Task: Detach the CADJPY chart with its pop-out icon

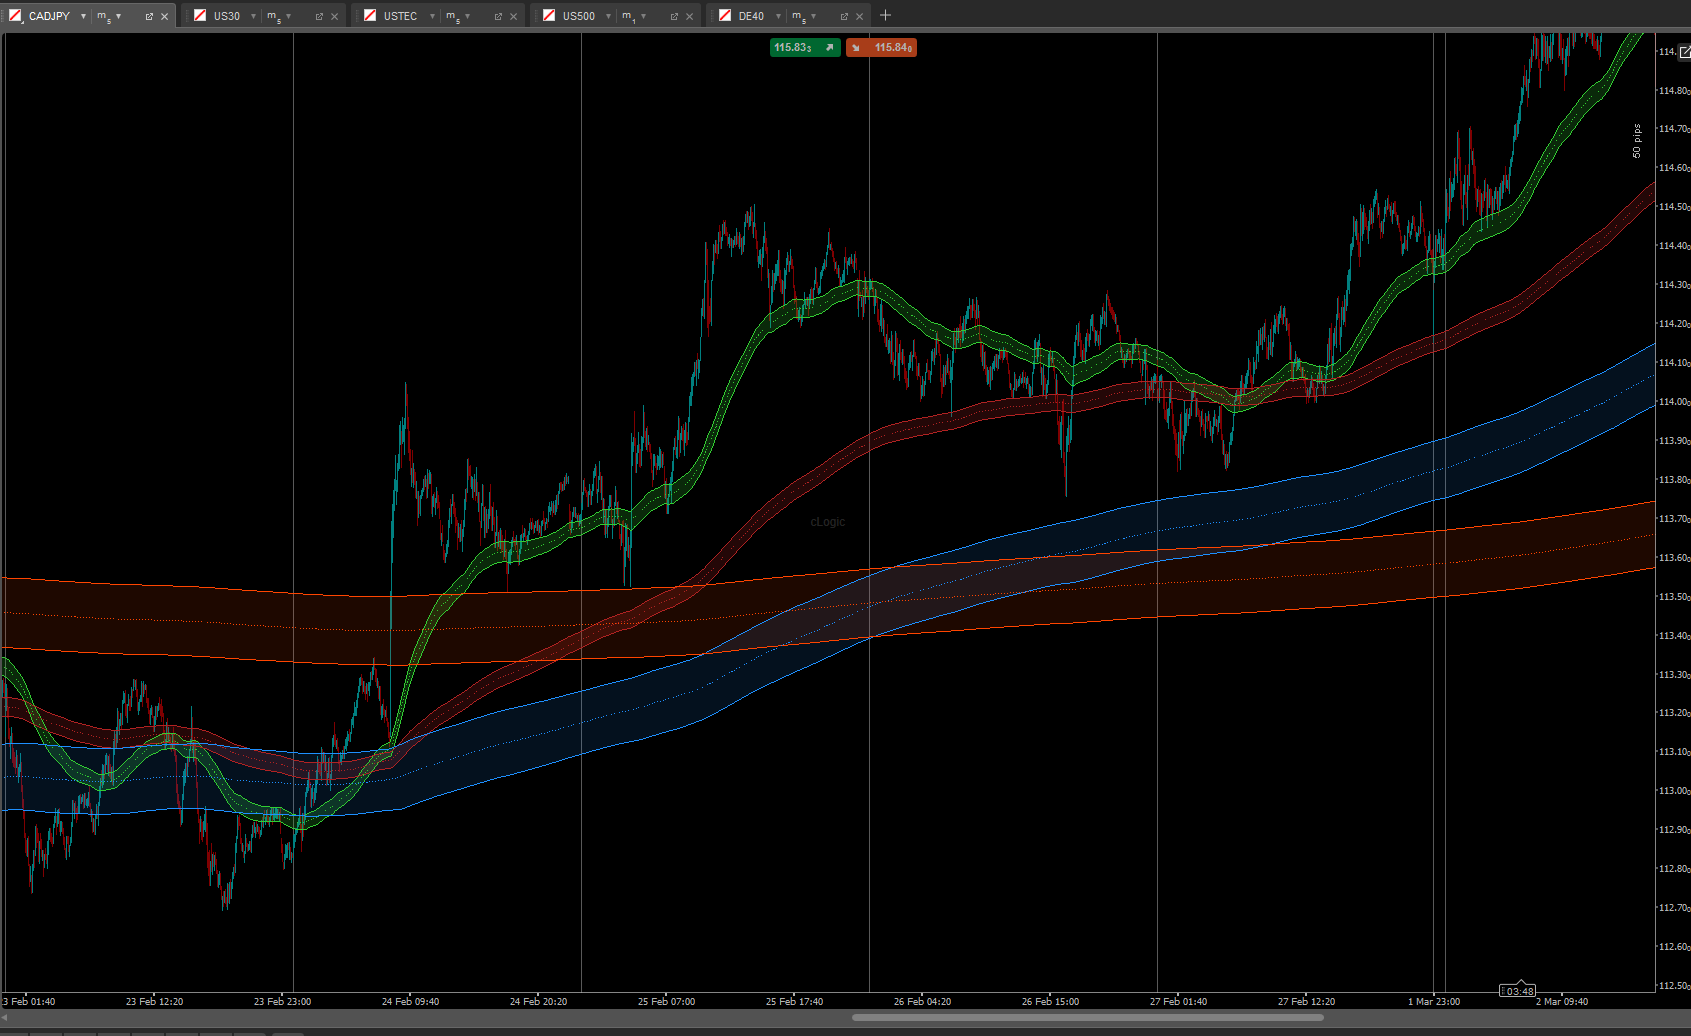Action: [x=147, y=15]
